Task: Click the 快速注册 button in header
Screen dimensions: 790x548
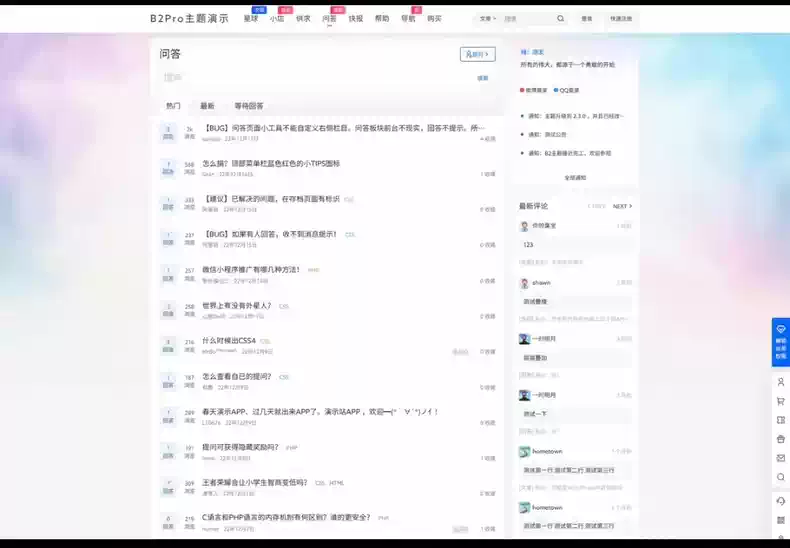Action: point(621,19)
